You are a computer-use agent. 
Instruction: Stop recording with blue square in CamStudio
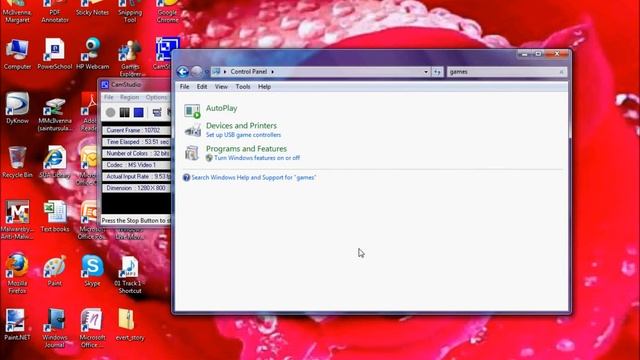[x=139, y=112]
